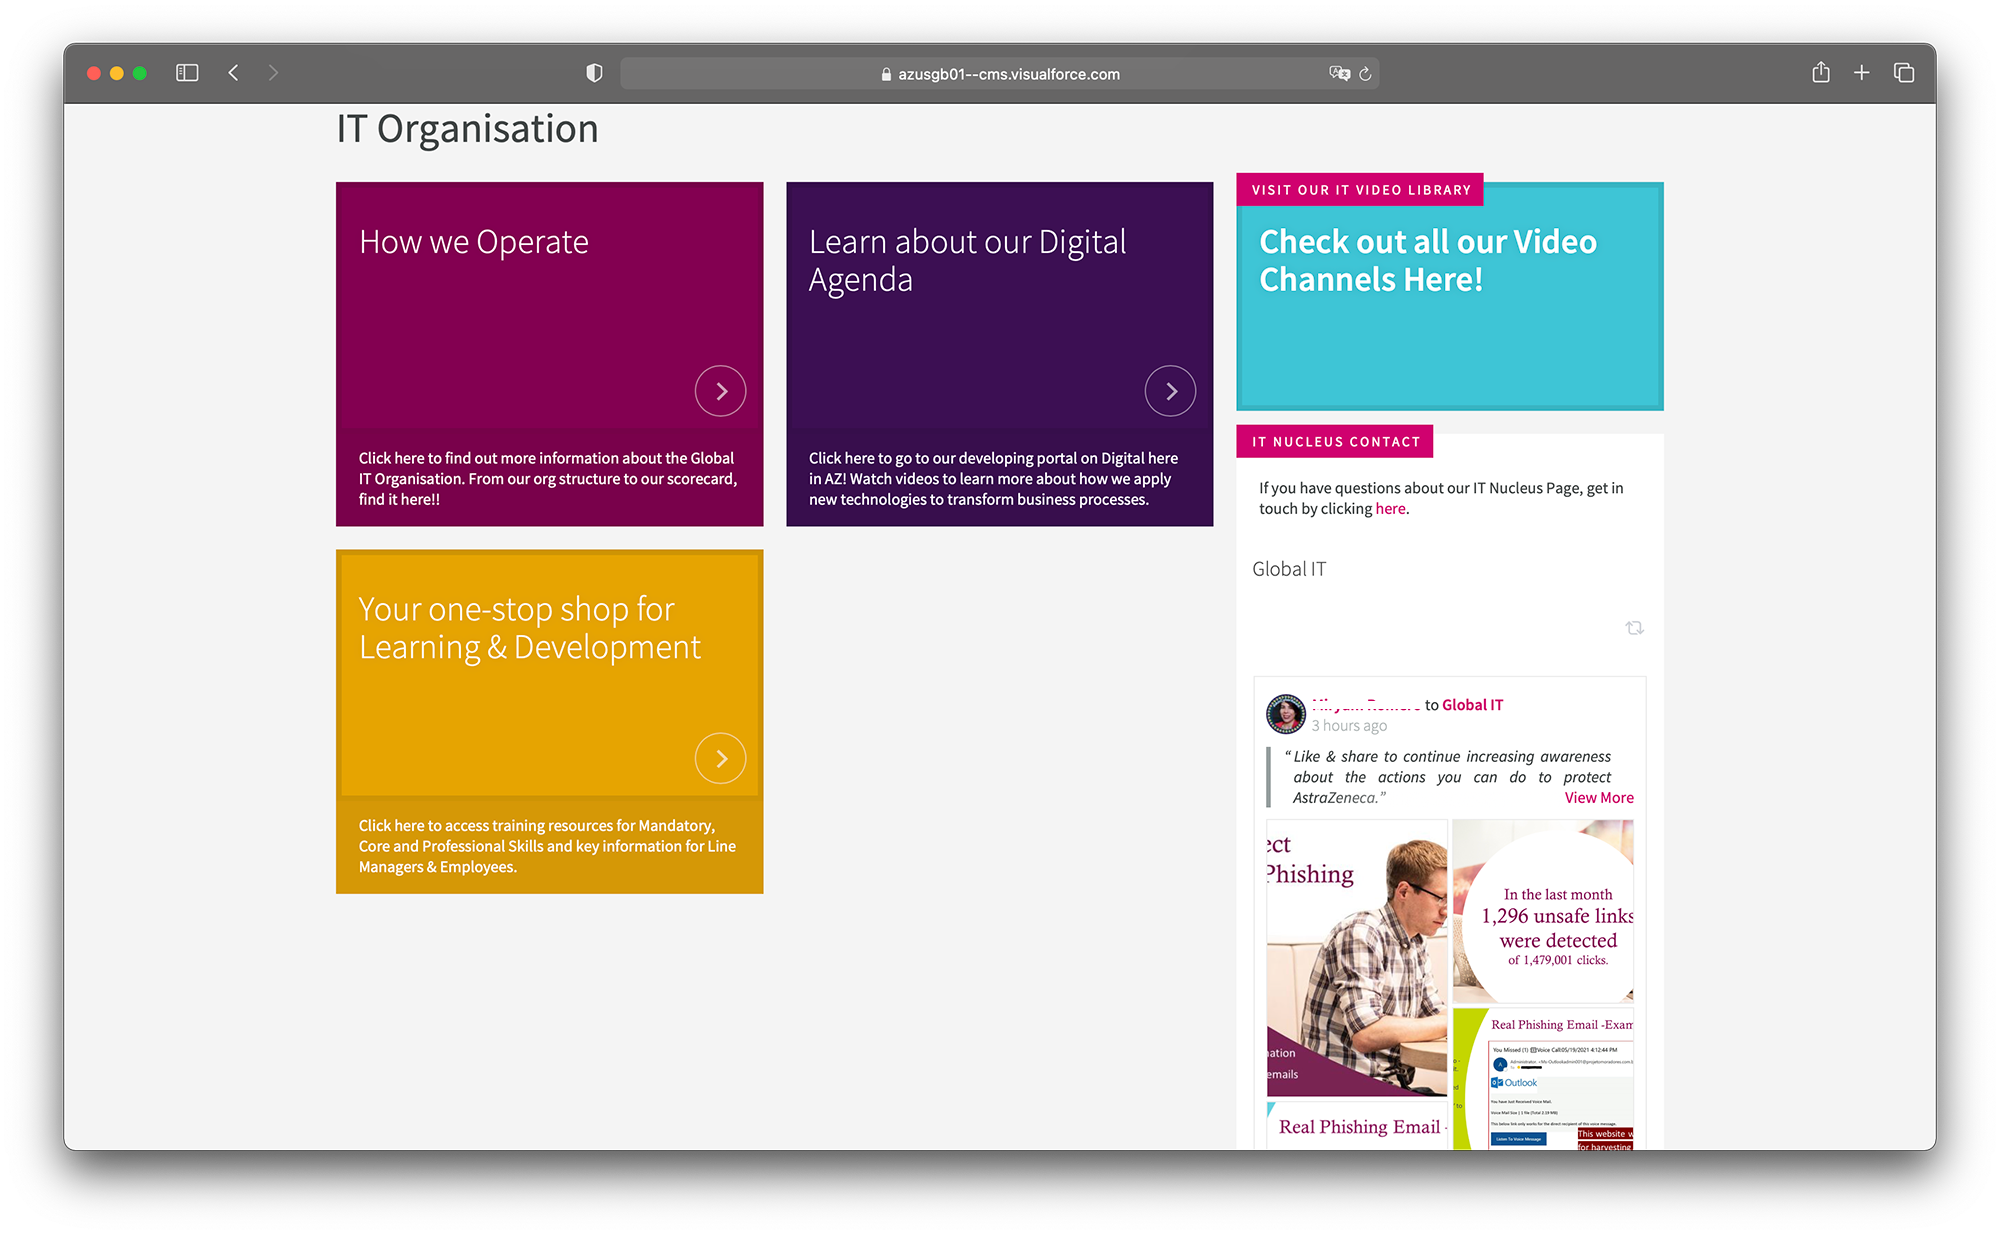The image size is (2000, 1235).
Task: Open a new tab with plus icon
Action: pos(1861,73)
